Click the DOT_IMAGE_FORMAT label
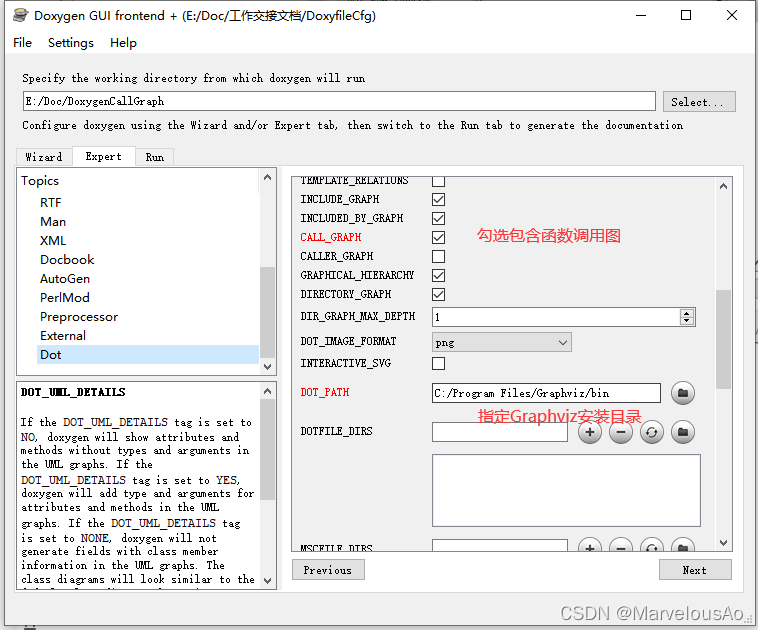This screenshot has height=630, width=758. pos(349,341)
